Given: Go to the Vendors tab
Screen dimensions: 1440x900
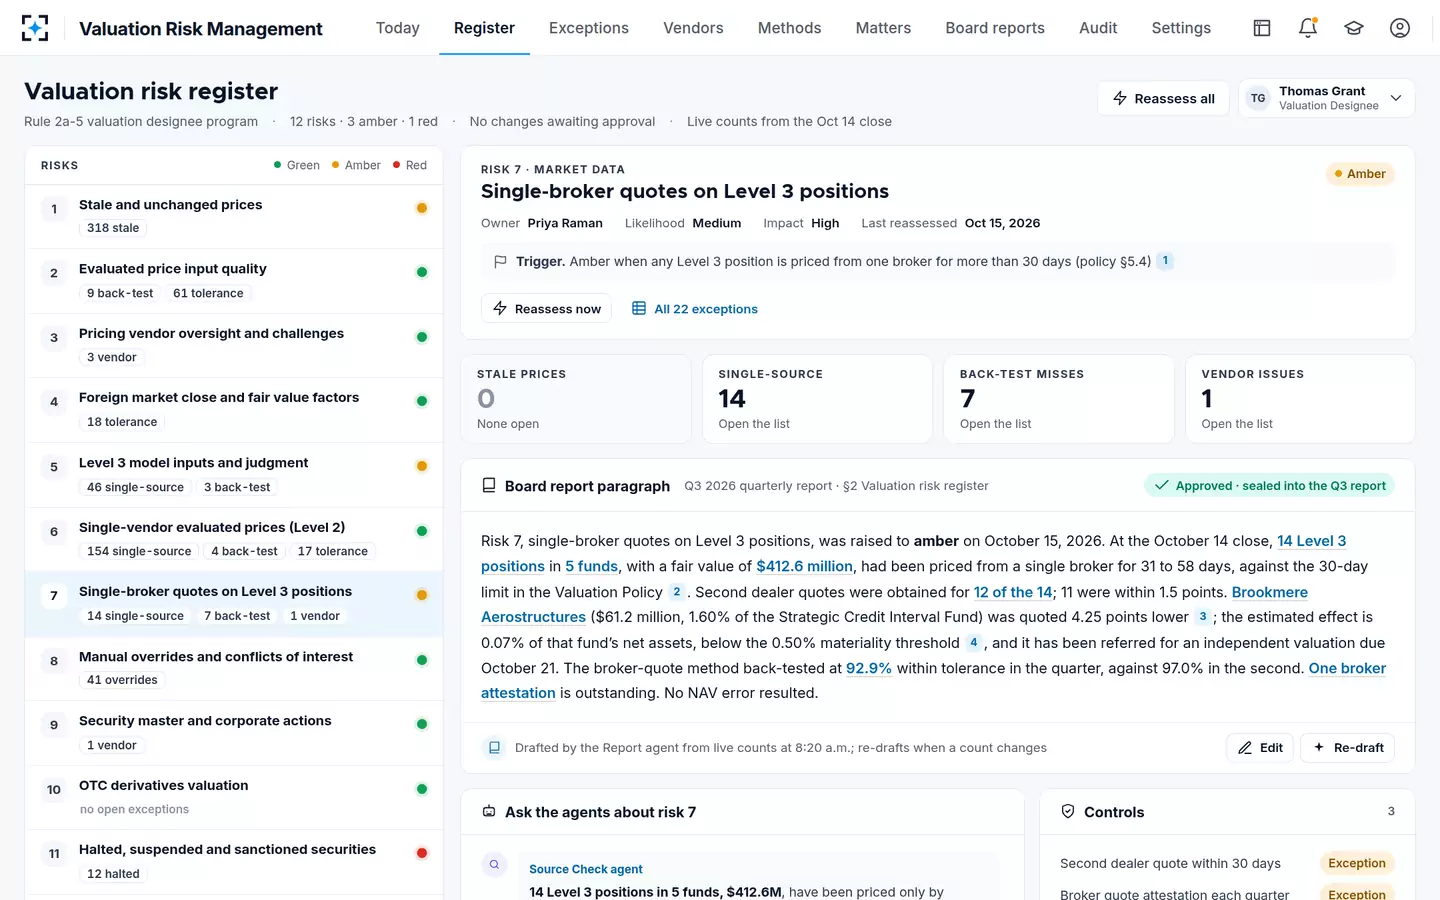Looking at the screenshot, I should 693,28.
